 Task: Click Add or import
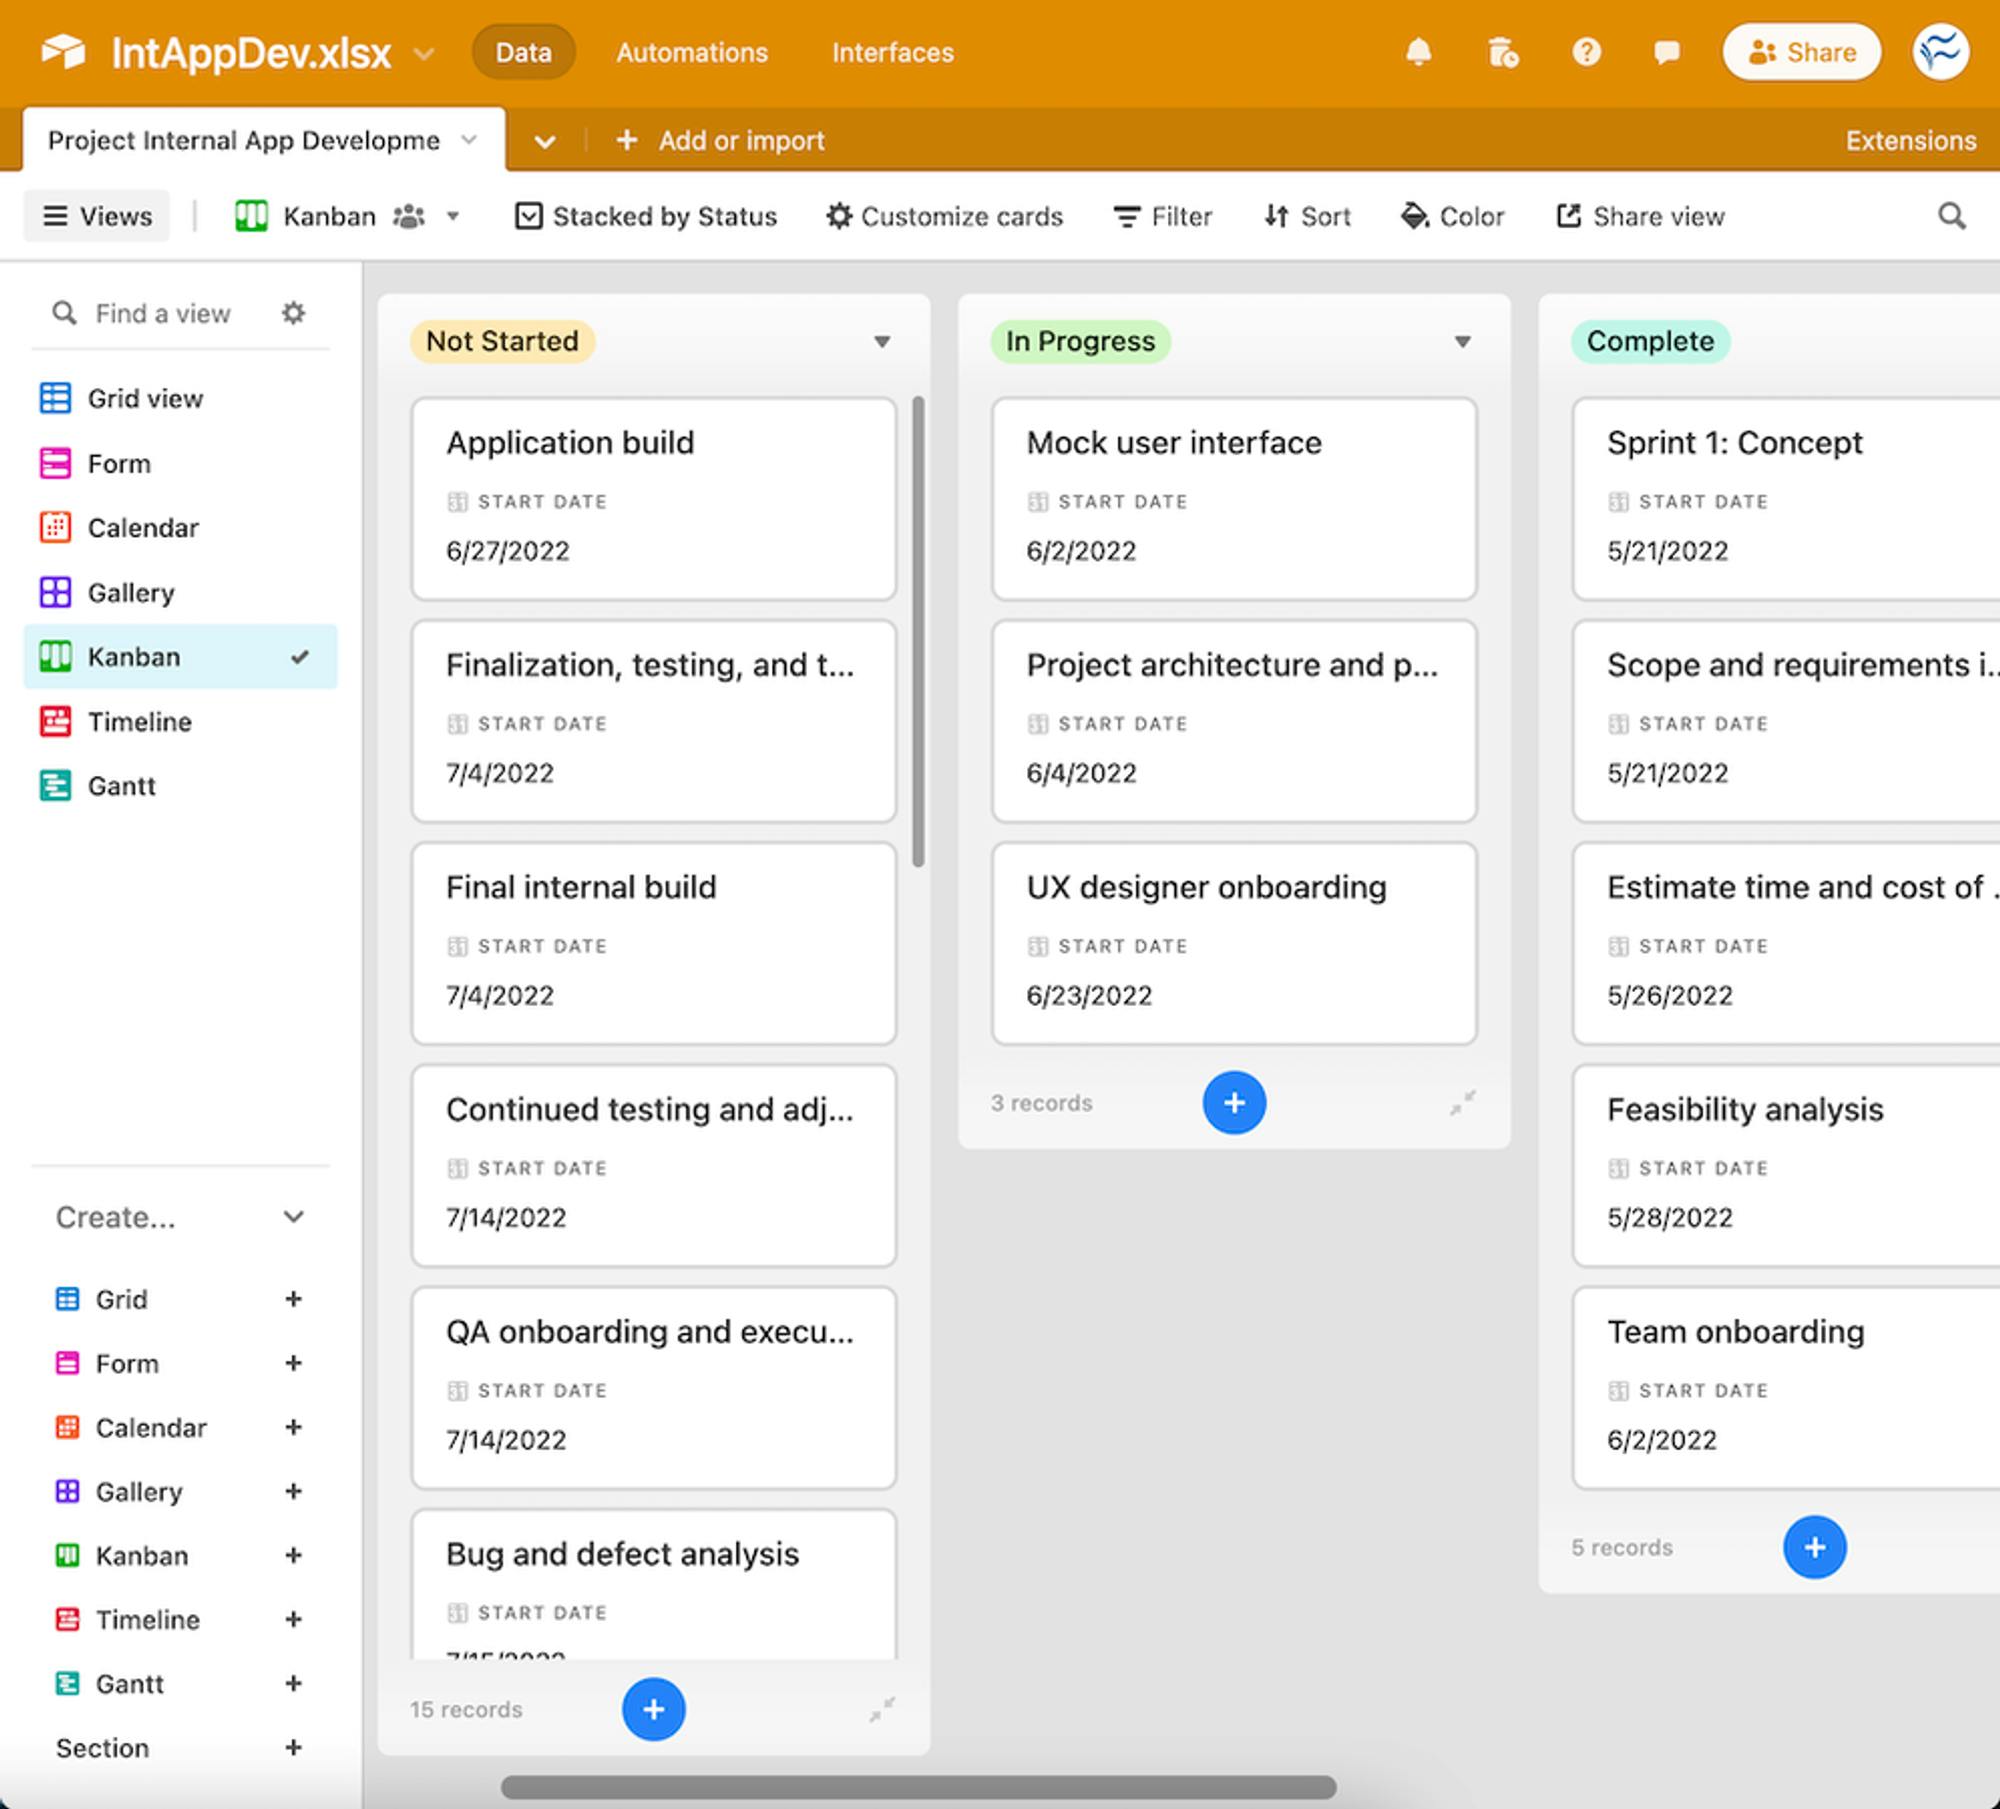click(721, 140)
